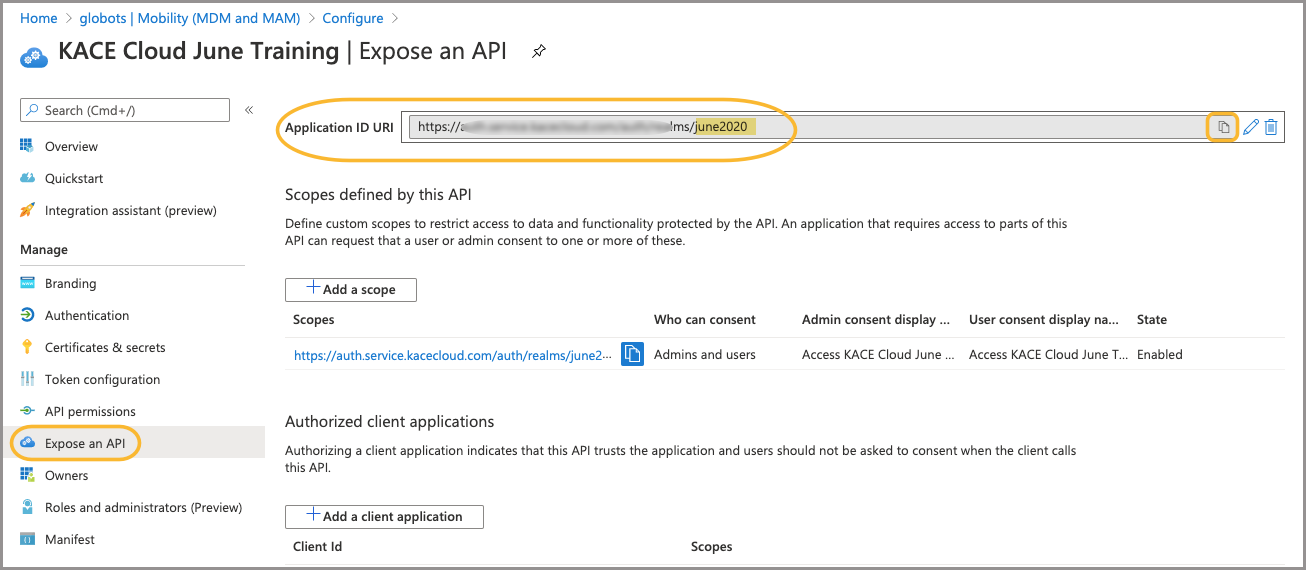Launch Integration assistant (preview)
This screenshot has height=570, width=1306.
pyautogui.click(x=130, y=210)
